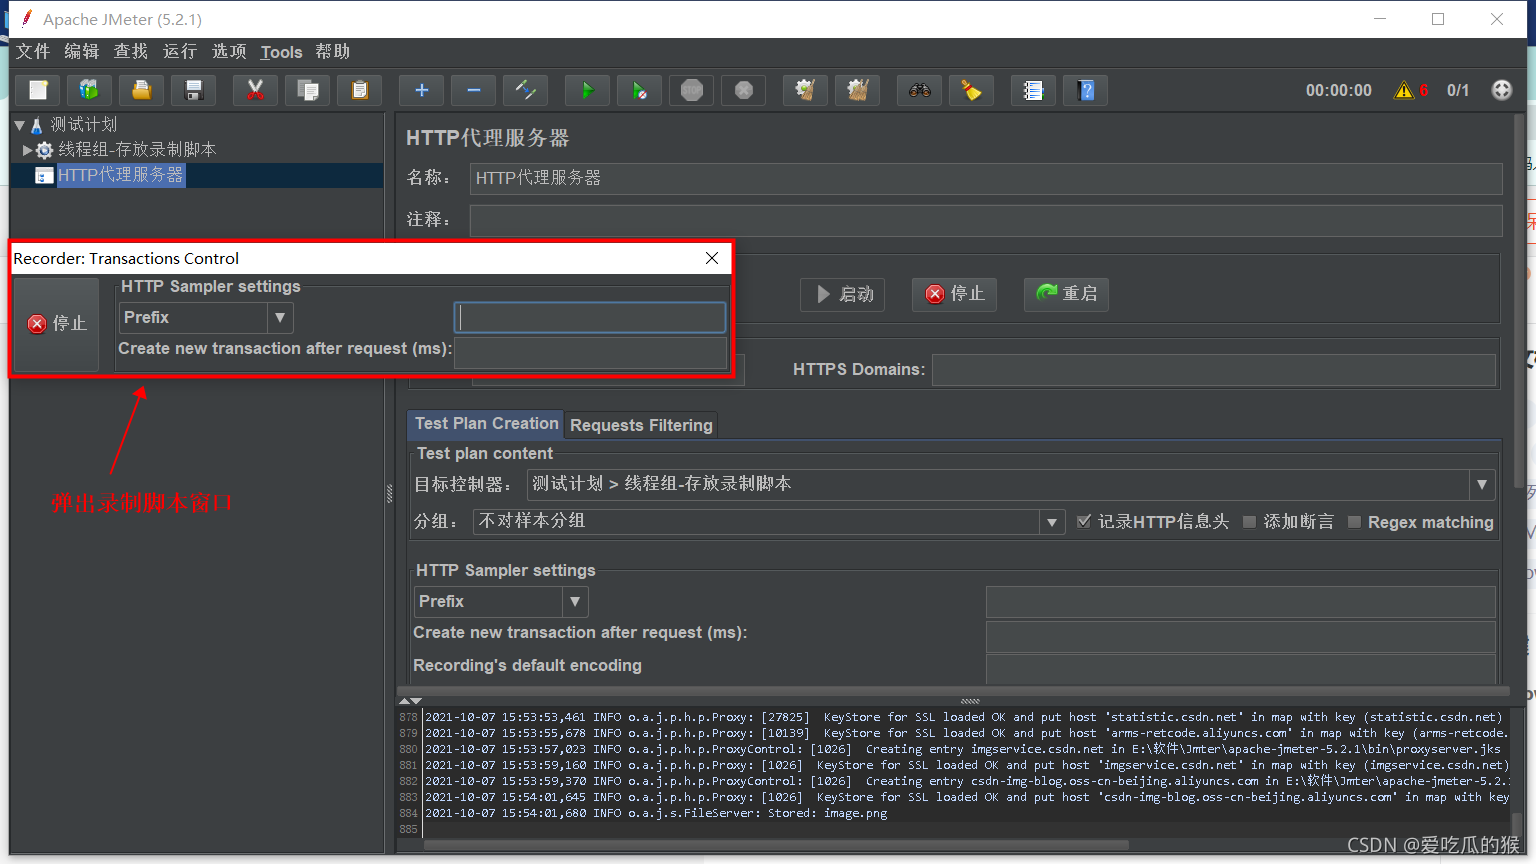Open Prefix dropdown in main panel
The height and width of the screenshot is (864, 1536).
(x=574, y=602)
